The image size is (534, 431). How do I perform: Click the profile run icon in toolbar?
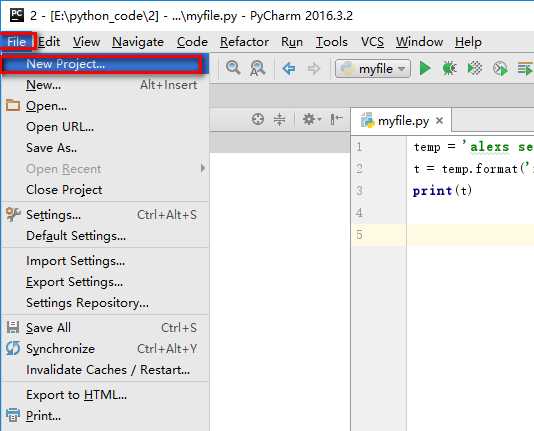(x=500, y=69)
